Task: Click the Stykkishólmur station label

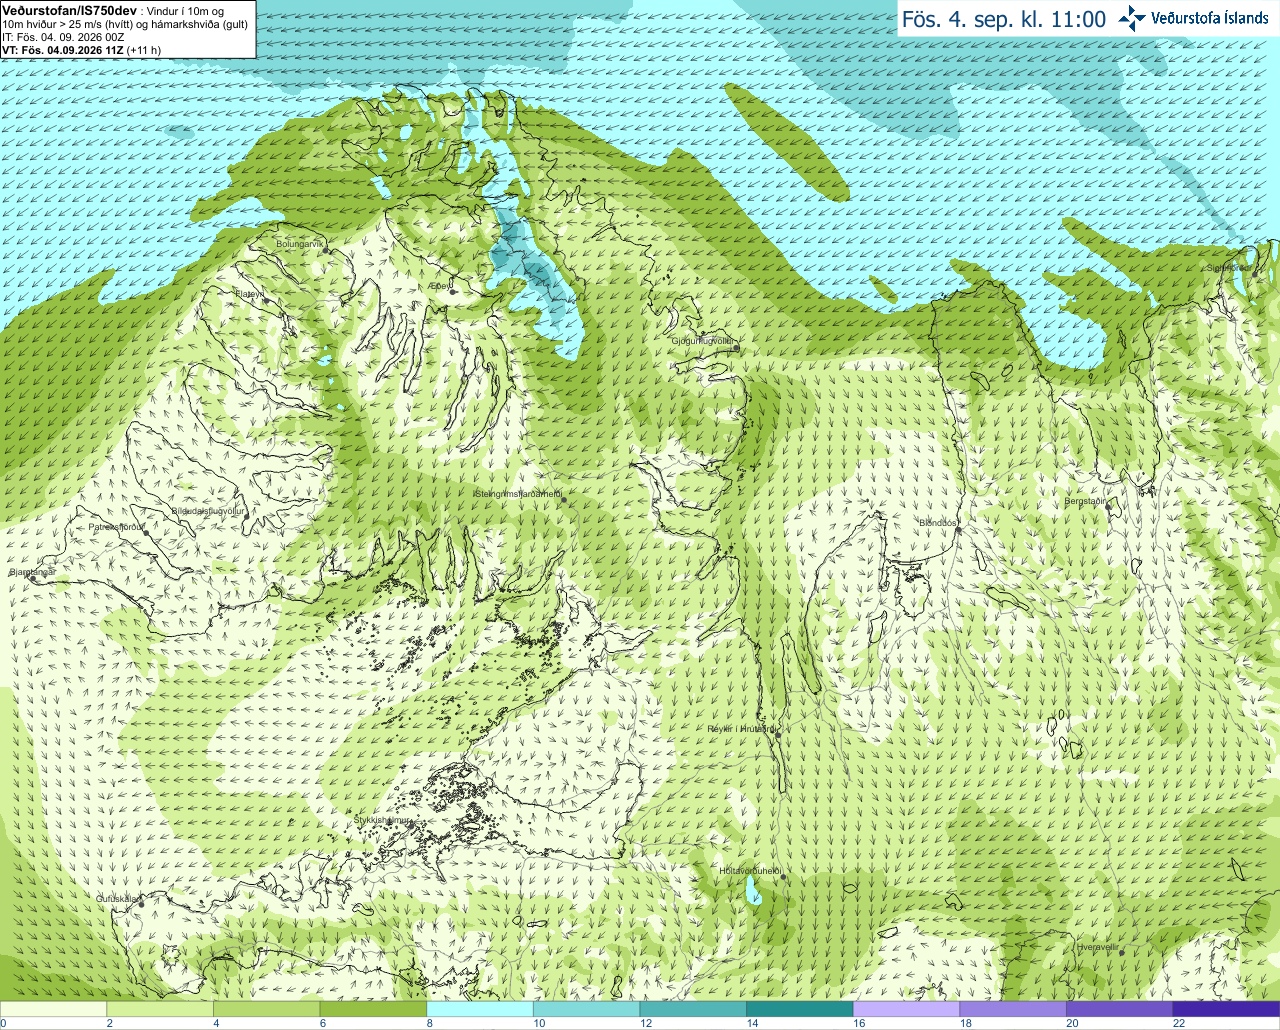Action: tap(383, 820)
